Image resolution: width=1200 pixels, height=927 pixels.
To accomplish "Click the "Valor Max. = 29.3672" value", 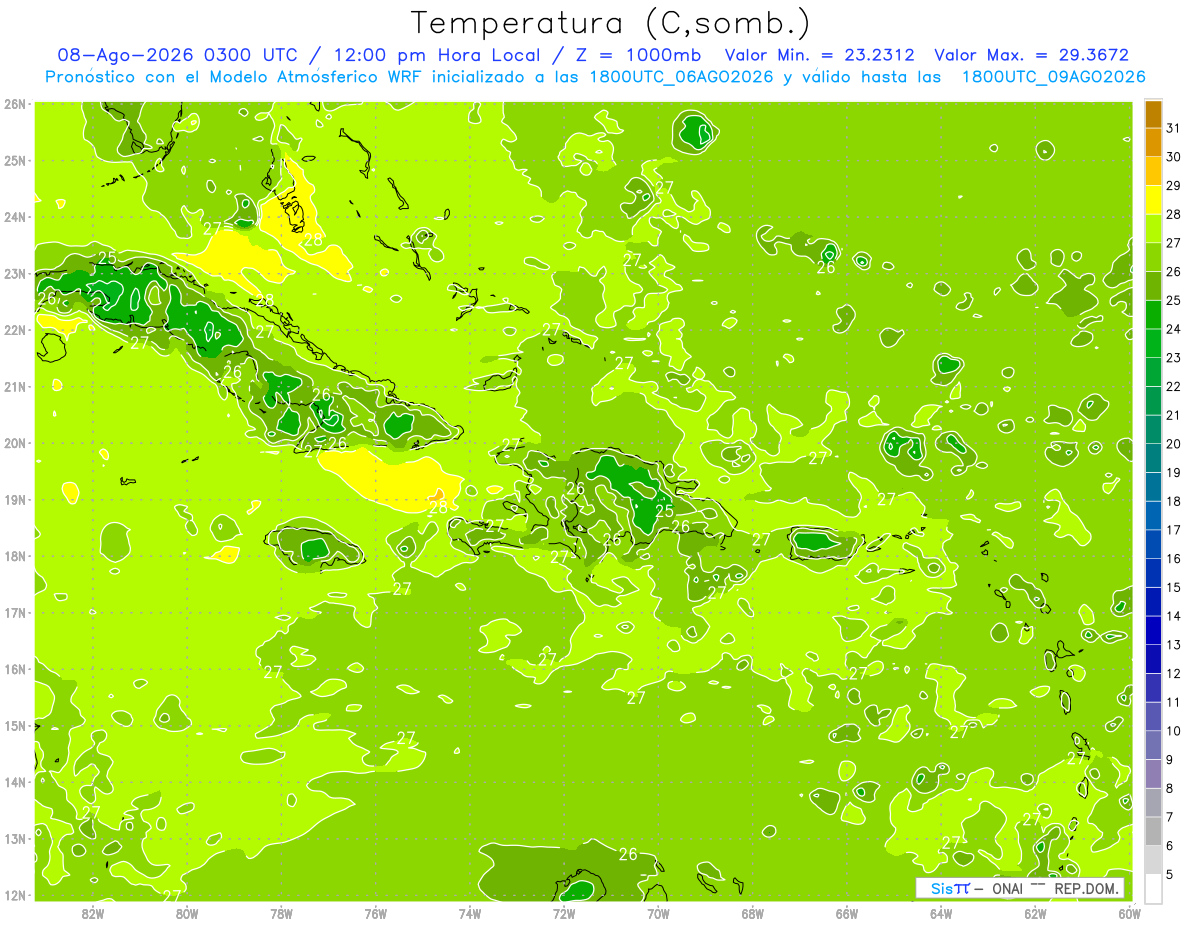I will [1031, 55].
